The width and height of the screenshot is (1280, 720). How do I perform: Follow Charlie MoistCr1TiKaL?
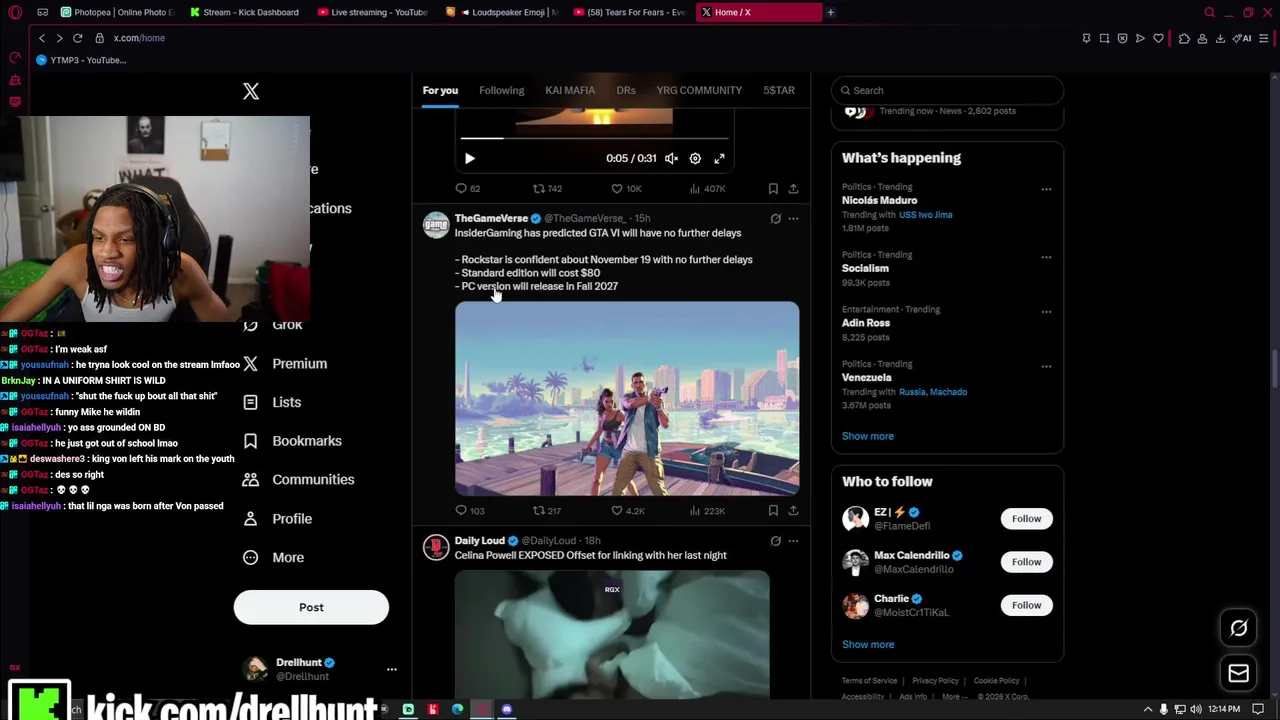[1026, 605]
